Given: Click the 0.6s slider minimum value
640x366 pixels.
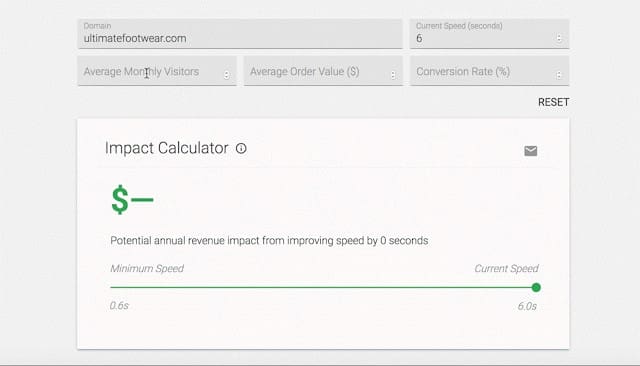Looking at the screenshot, I should click(x=119, y=306).
